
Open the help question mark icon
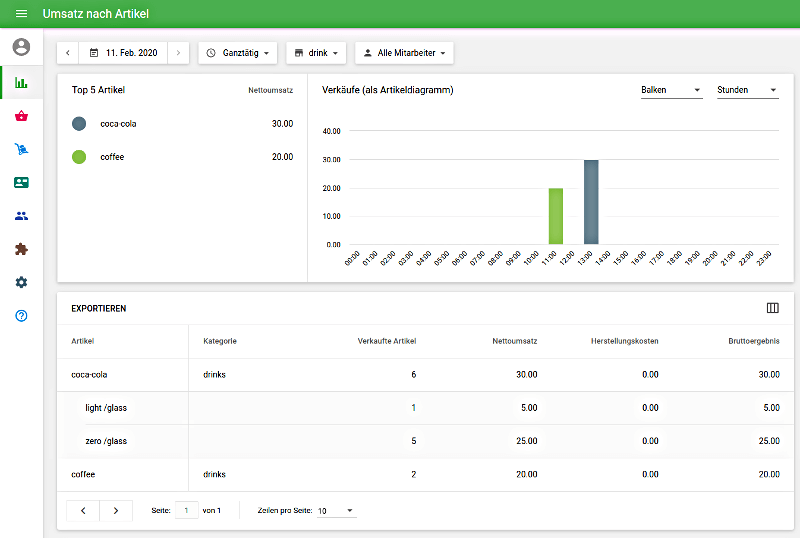click(21, 316)
